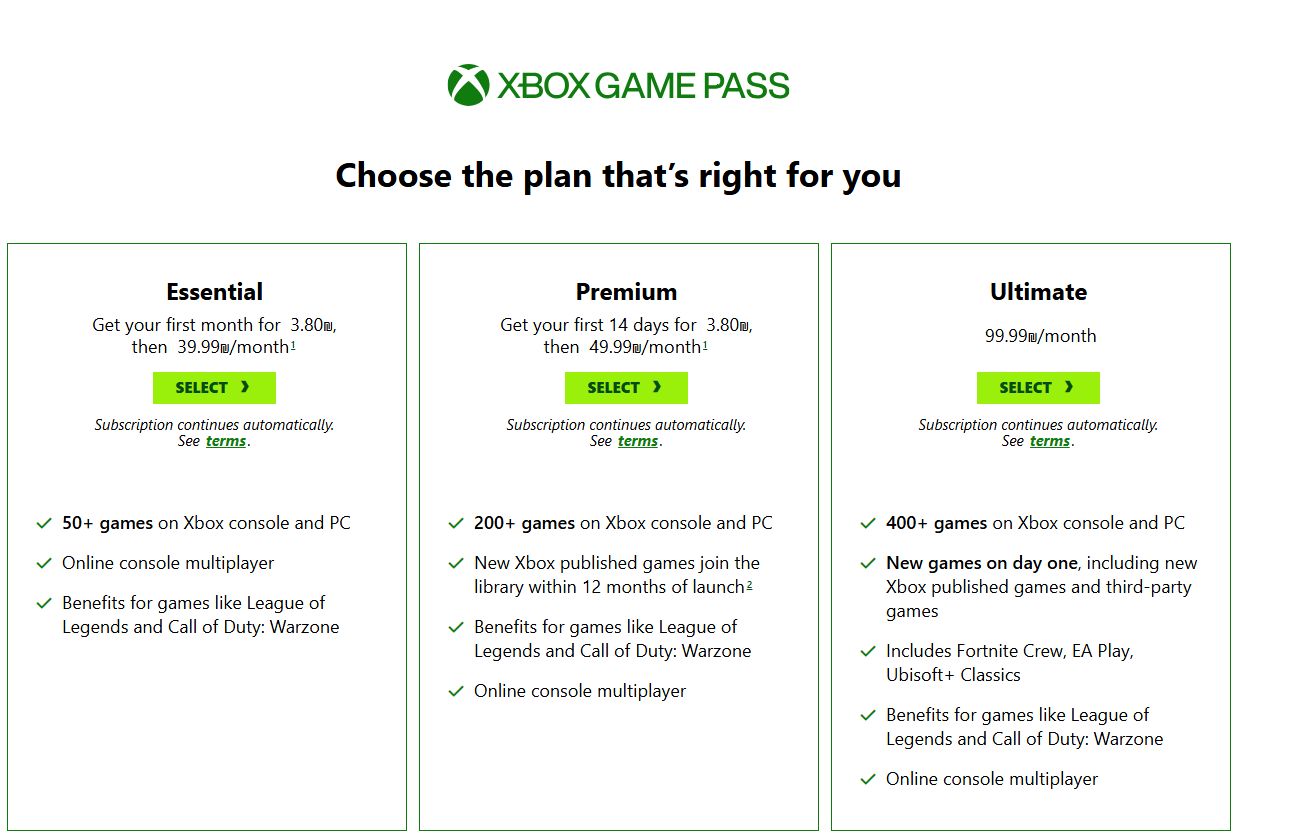The image size is (1293, 833).
Task: Click checkmark icon beside '50+ games'
Action: click(x=44, y=523)
